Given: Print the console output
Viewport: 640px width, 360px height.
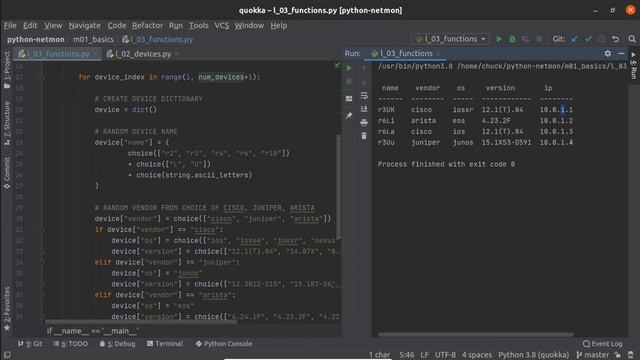Looking at the screenshot, I should (364, 122).
